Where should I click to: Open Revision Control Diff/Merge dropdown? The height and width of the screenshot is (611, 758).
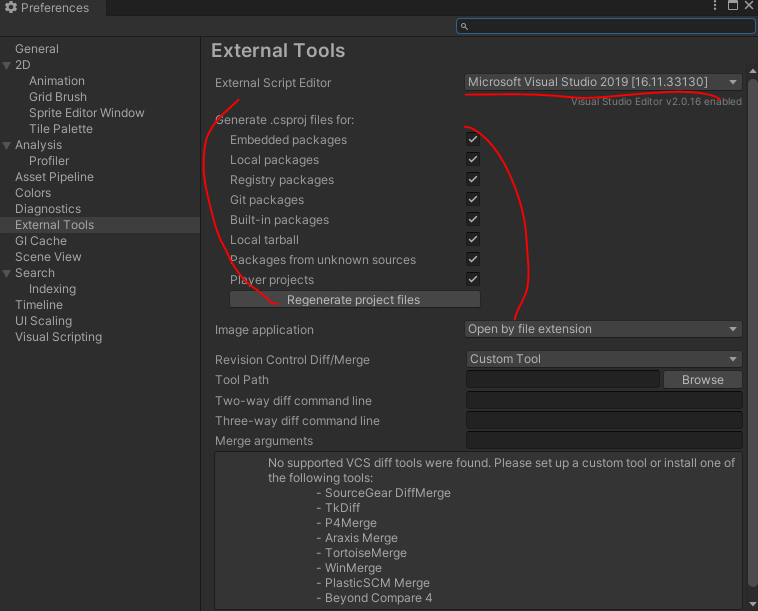(x=604, y=359)
